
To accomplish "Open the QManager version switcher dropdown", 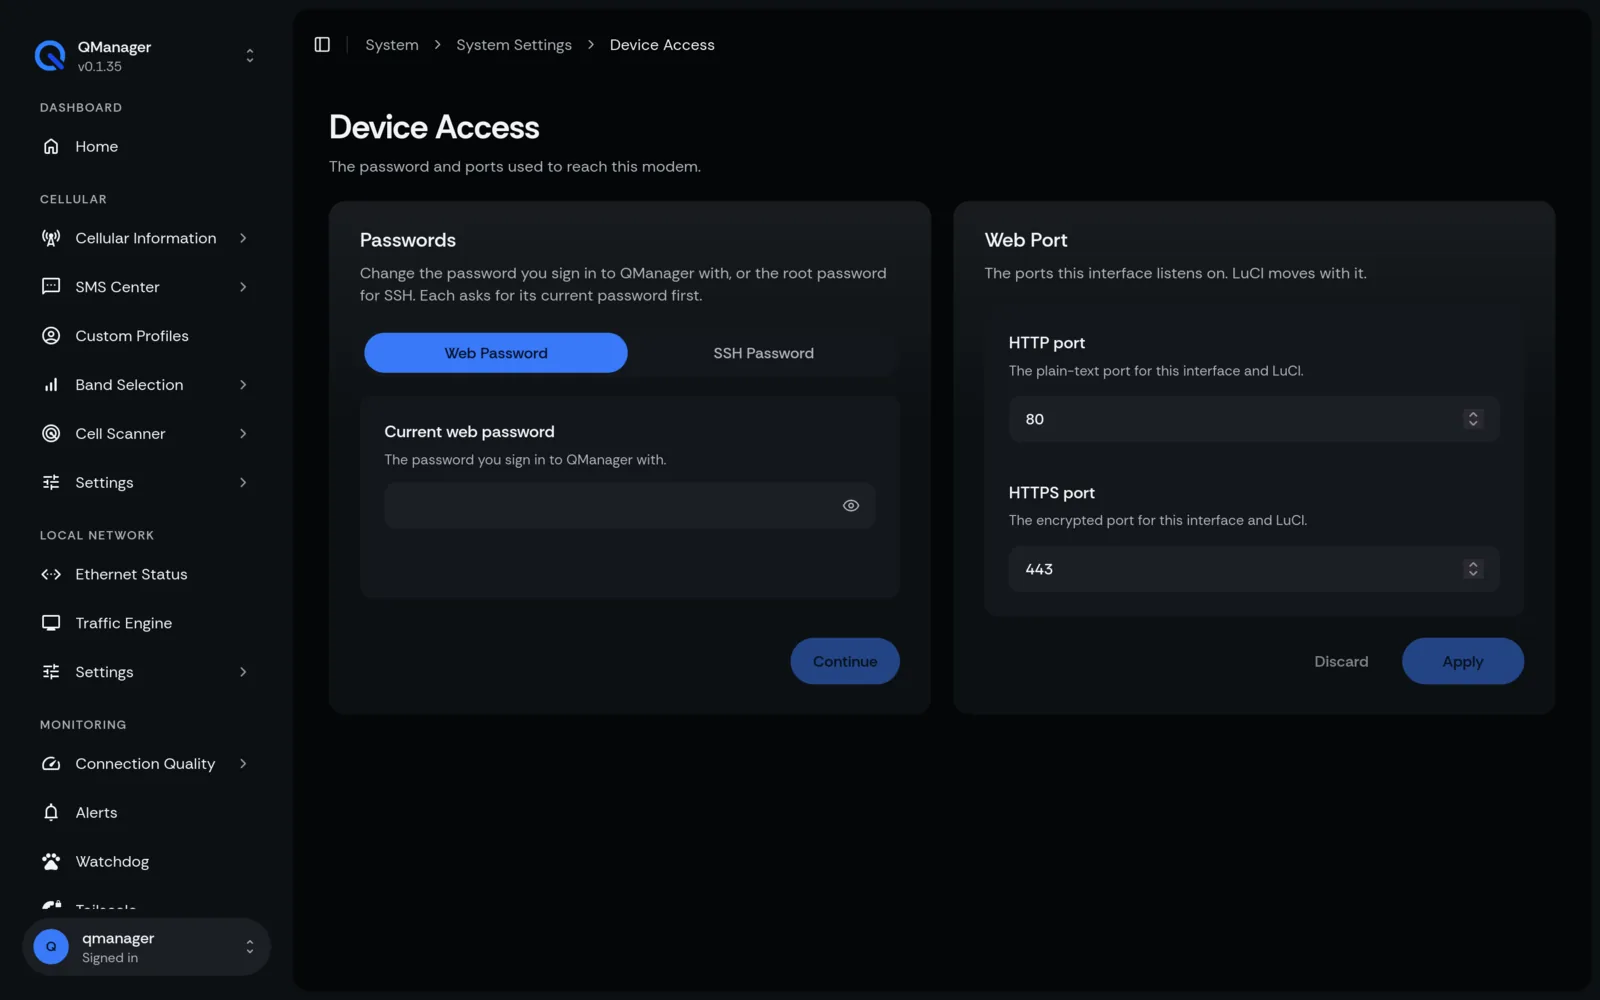I will coord(250,56).
